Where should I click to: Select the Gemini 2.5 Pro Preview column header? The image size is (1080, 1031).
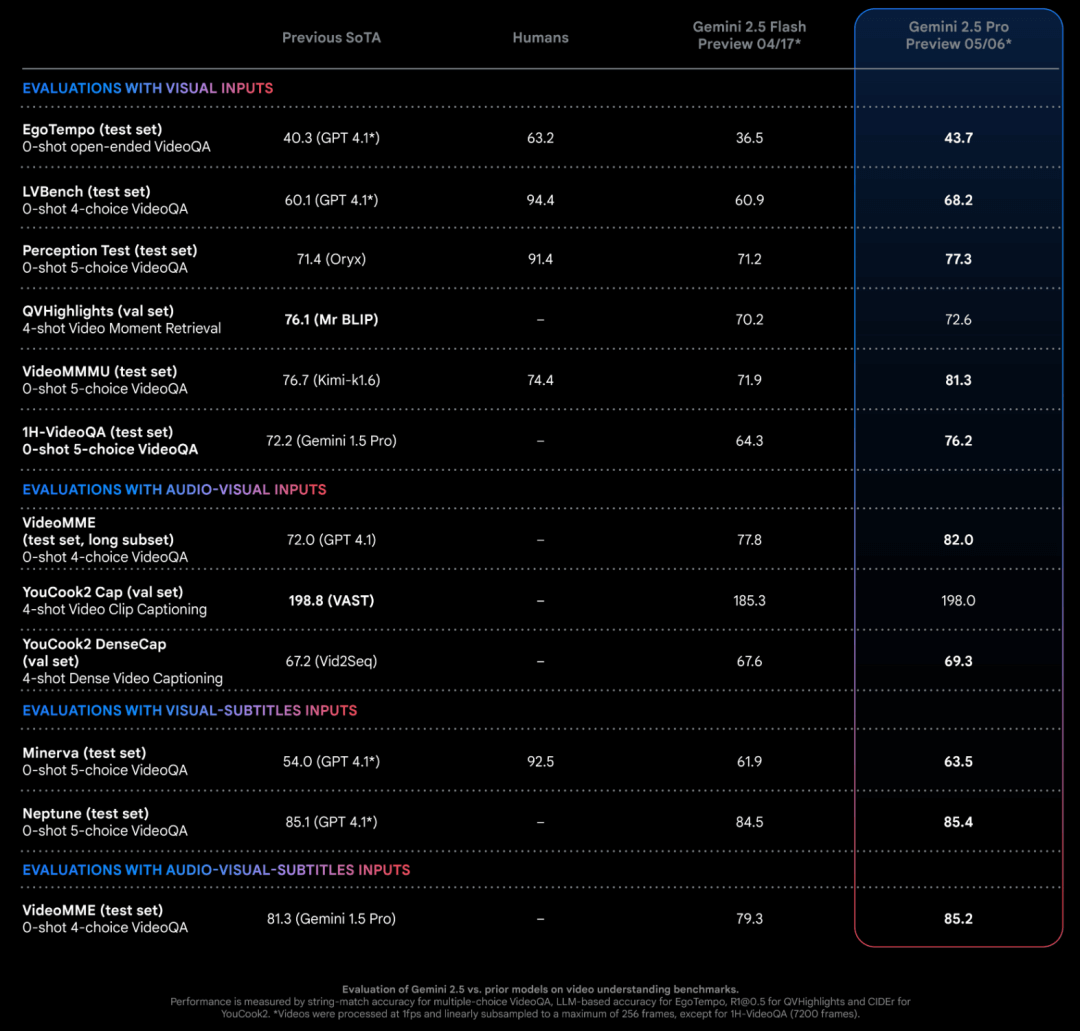pos(958,35)
